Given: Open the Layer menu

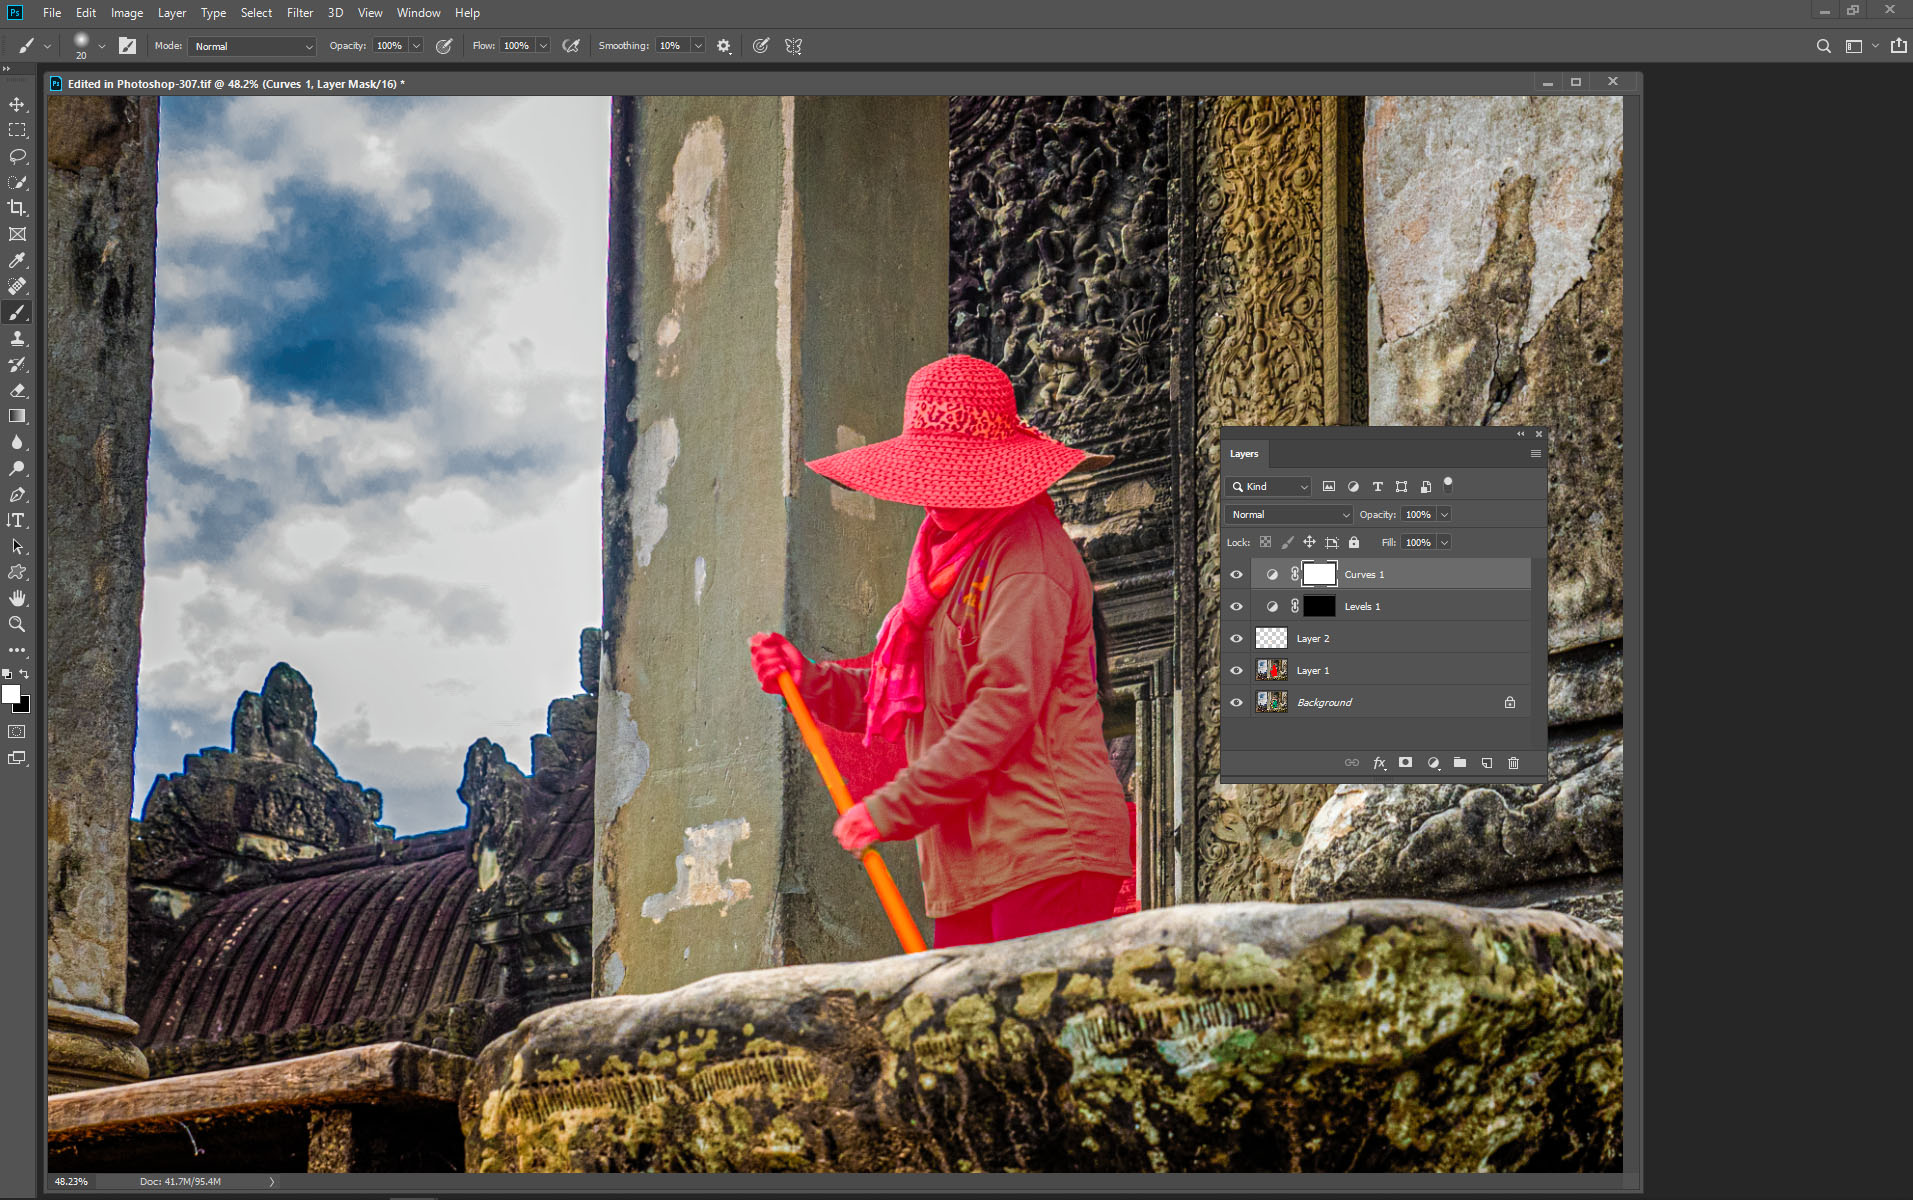Looking at the screenshot, I should (x=172, y=13).
